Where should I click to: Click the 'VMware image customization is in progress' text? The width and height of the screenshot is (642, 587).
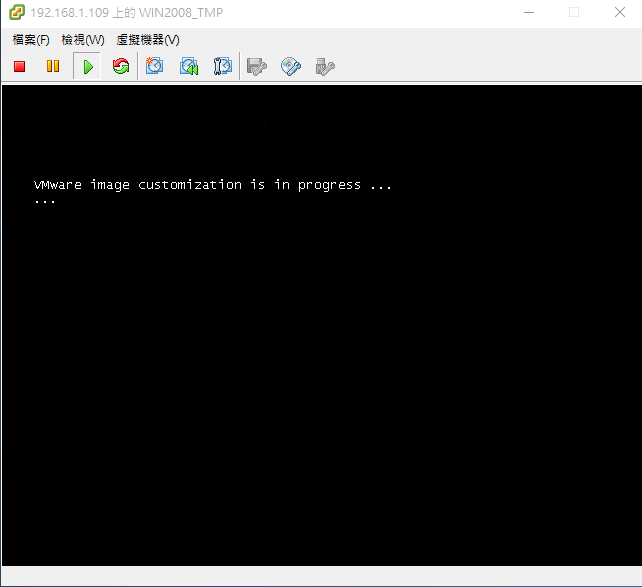click(x=212, y=185)
